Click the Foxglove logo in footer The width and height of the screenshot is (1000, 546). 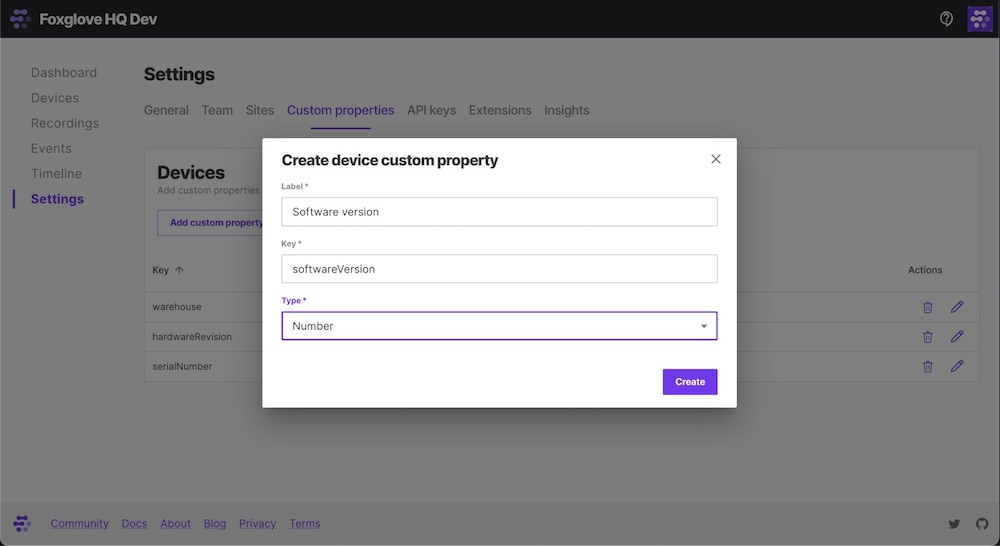point(22,524)
